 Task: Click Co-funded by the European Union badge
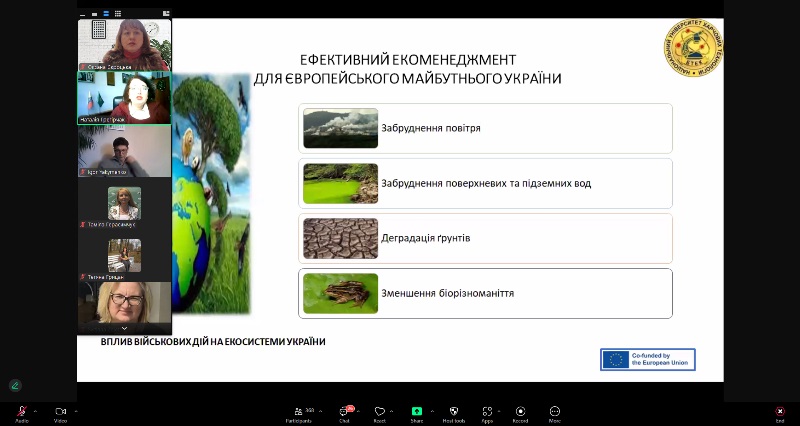647,359
